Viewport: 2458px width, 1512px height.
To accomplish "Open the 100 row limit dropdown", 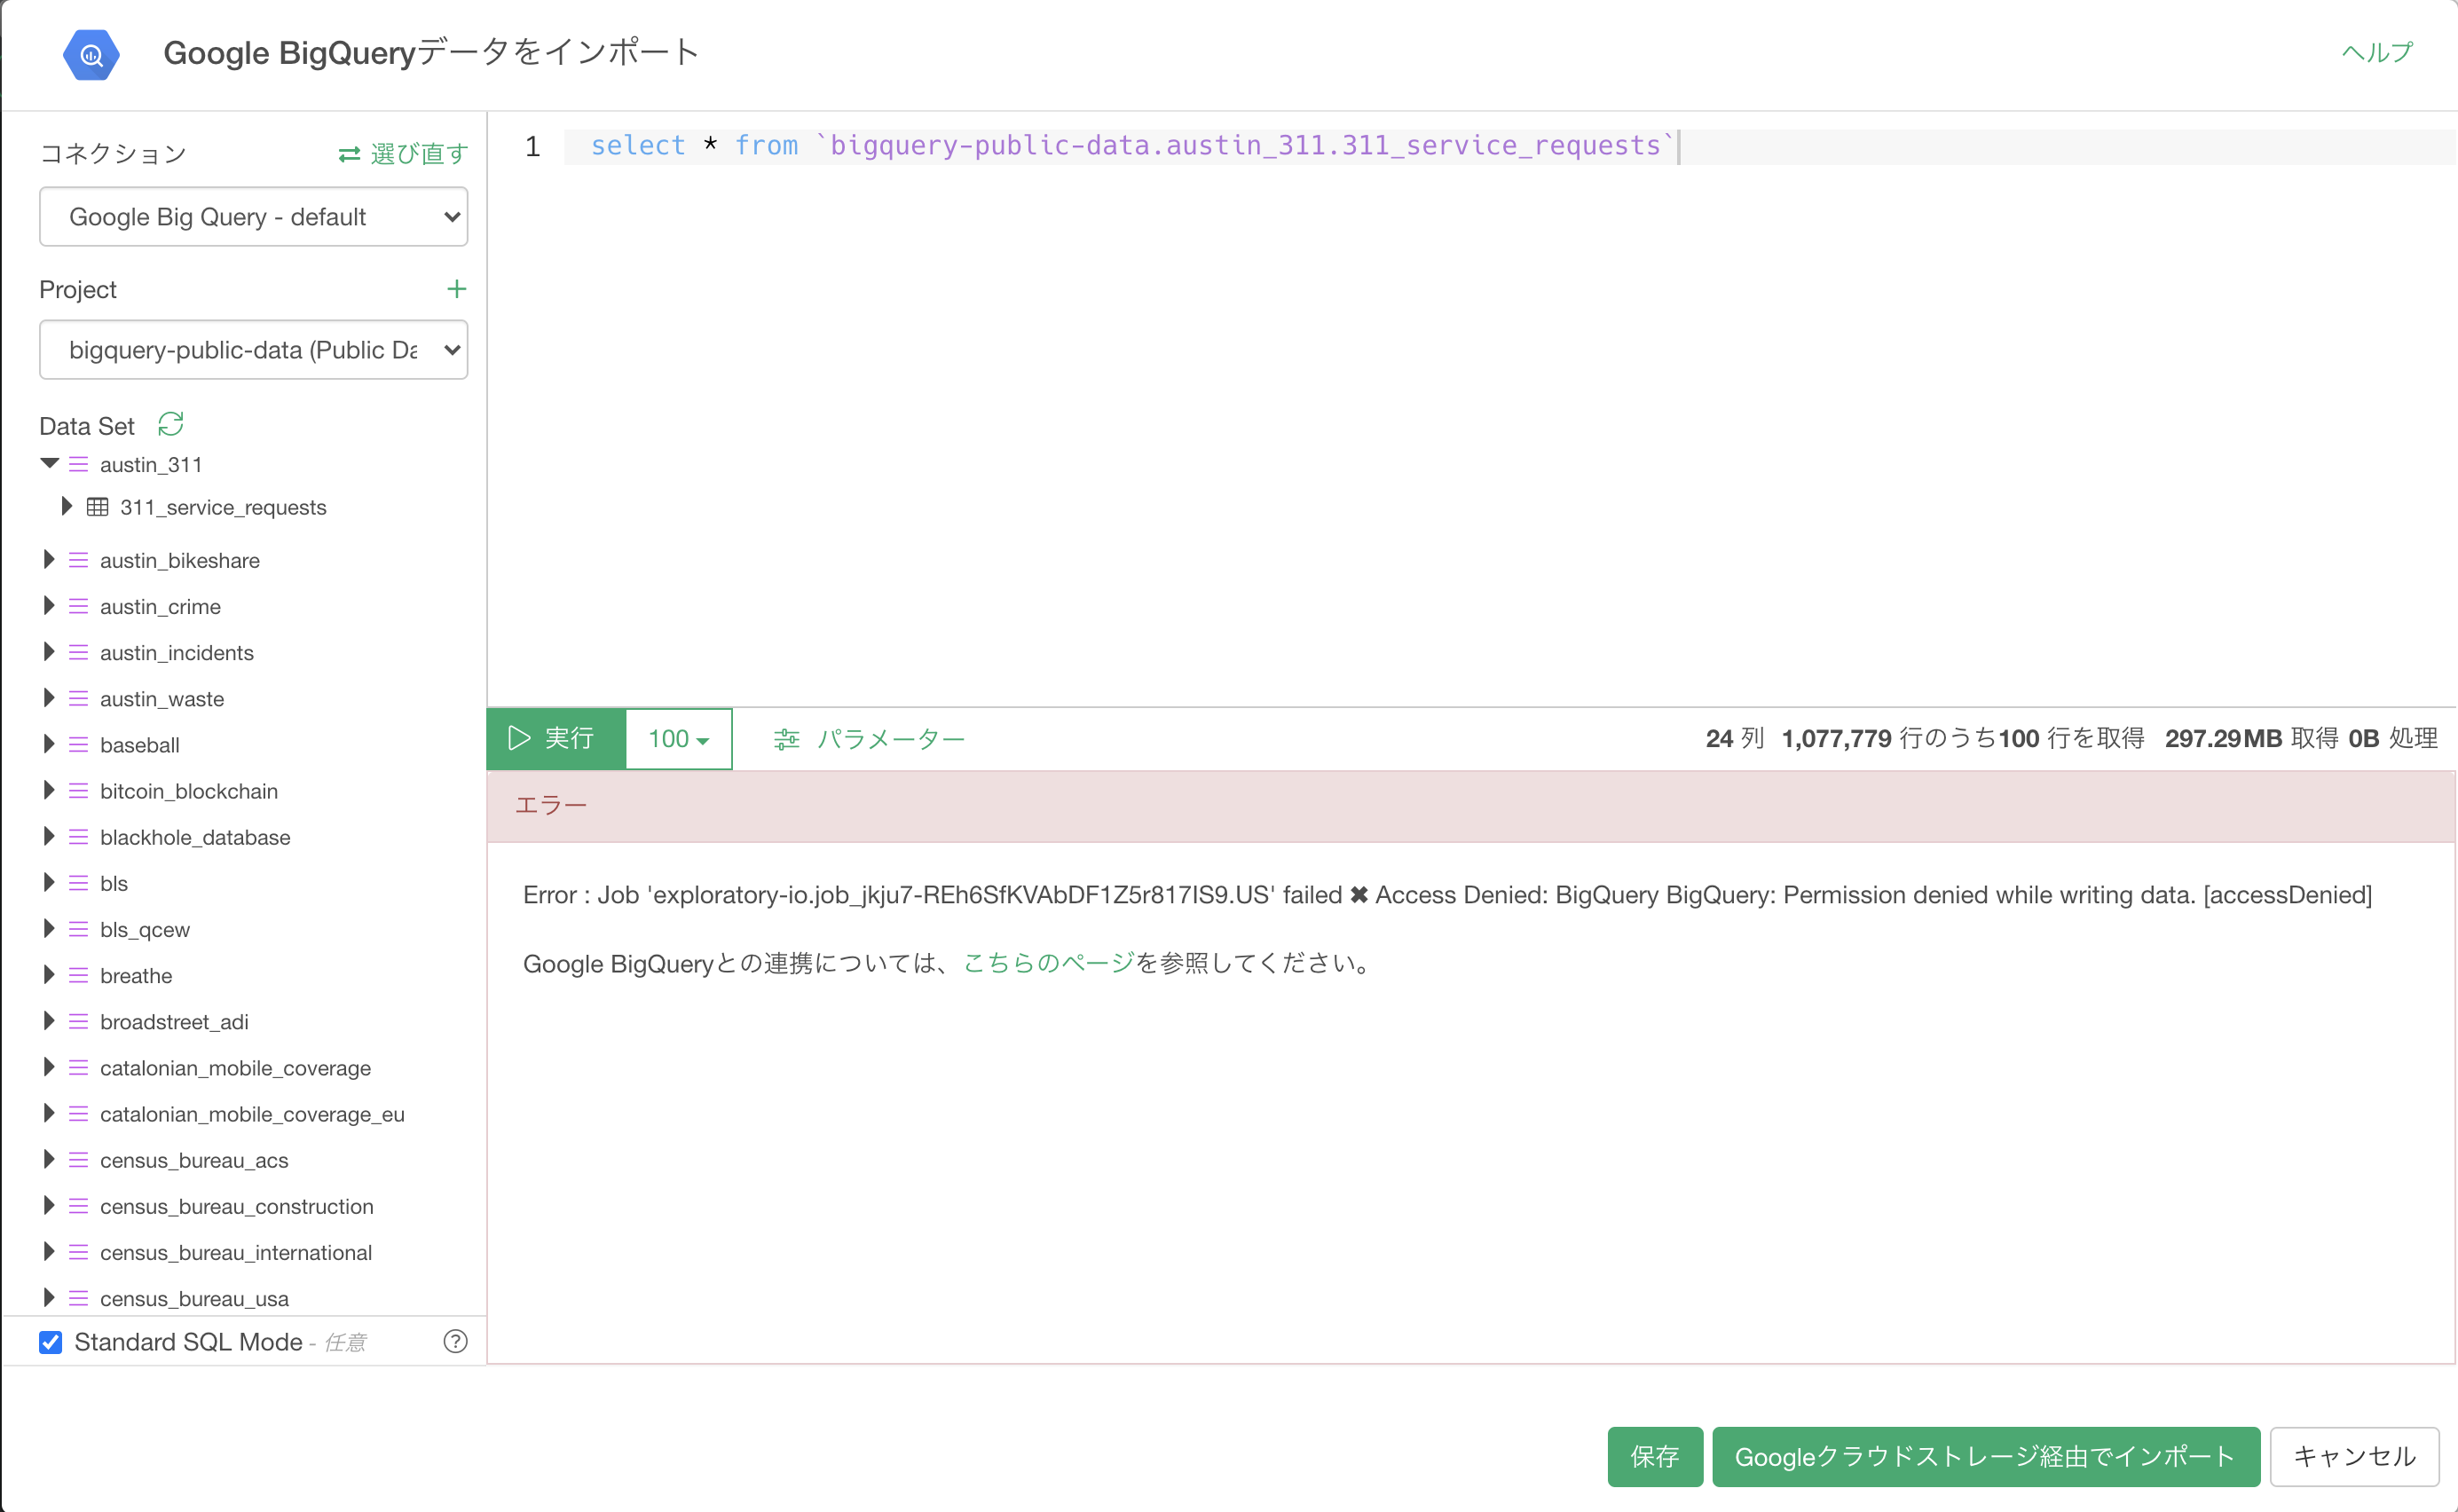I will click(678, 739).
